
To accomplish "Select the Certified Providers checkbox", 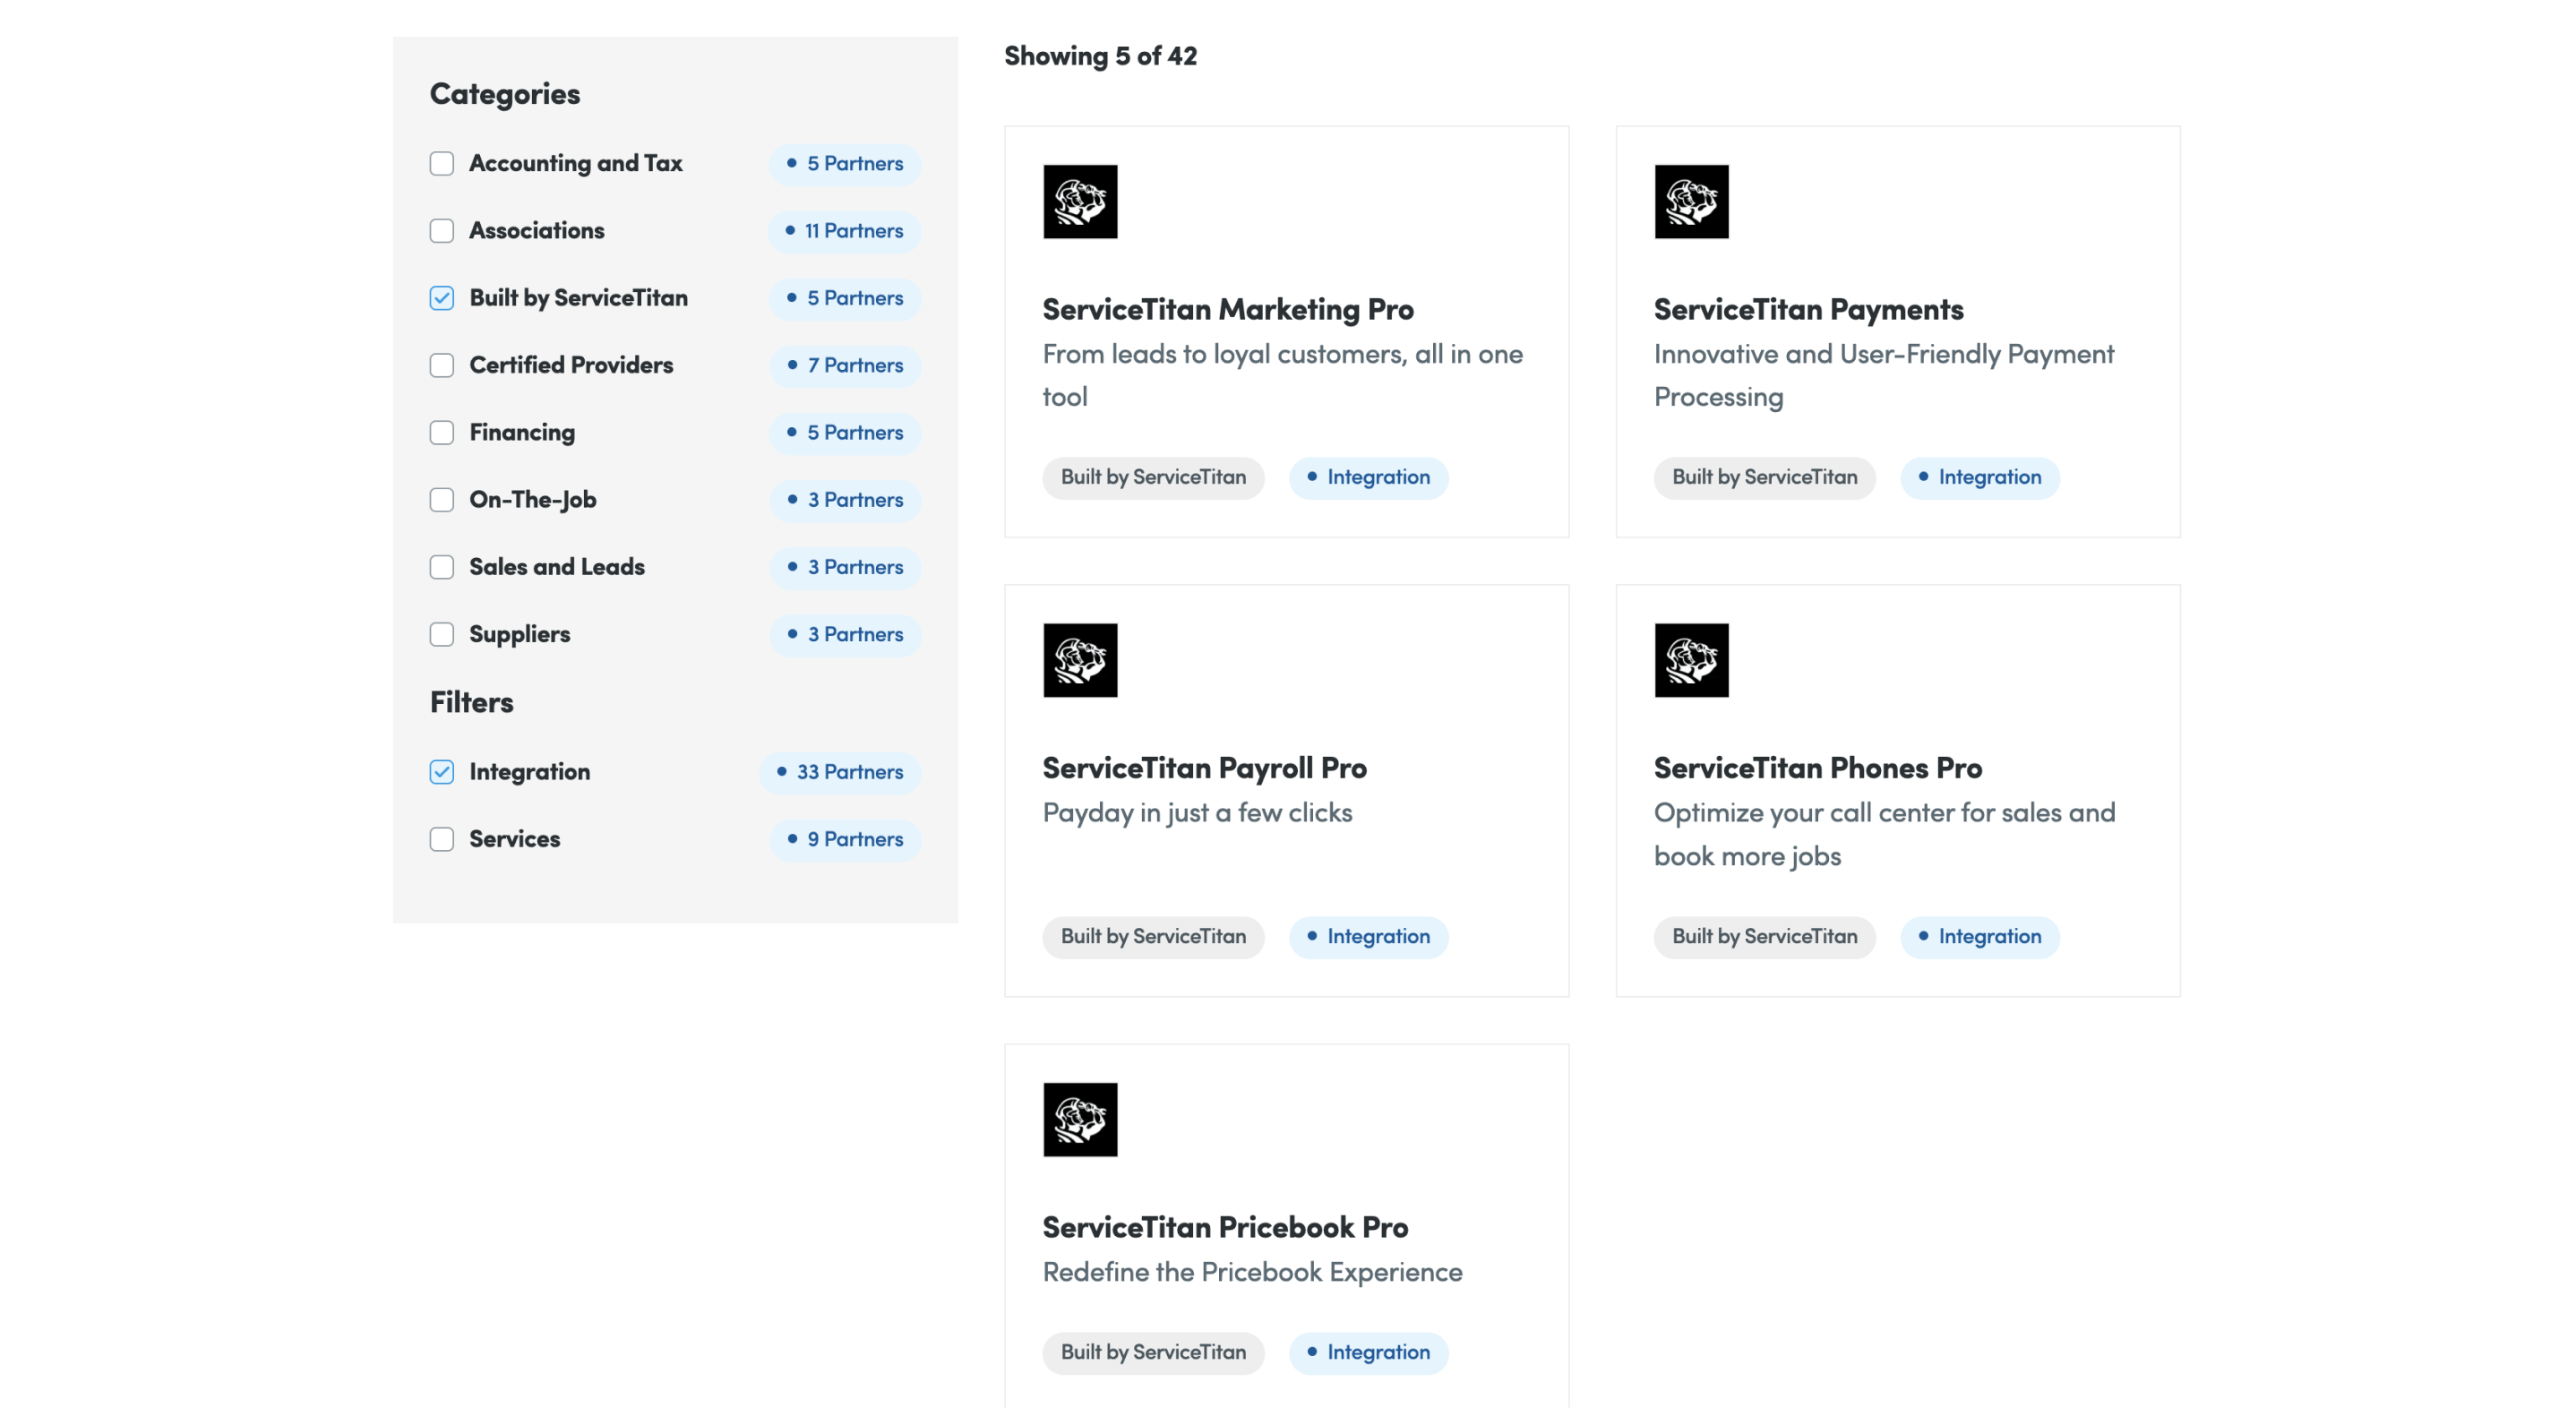I will coord(442,365).
